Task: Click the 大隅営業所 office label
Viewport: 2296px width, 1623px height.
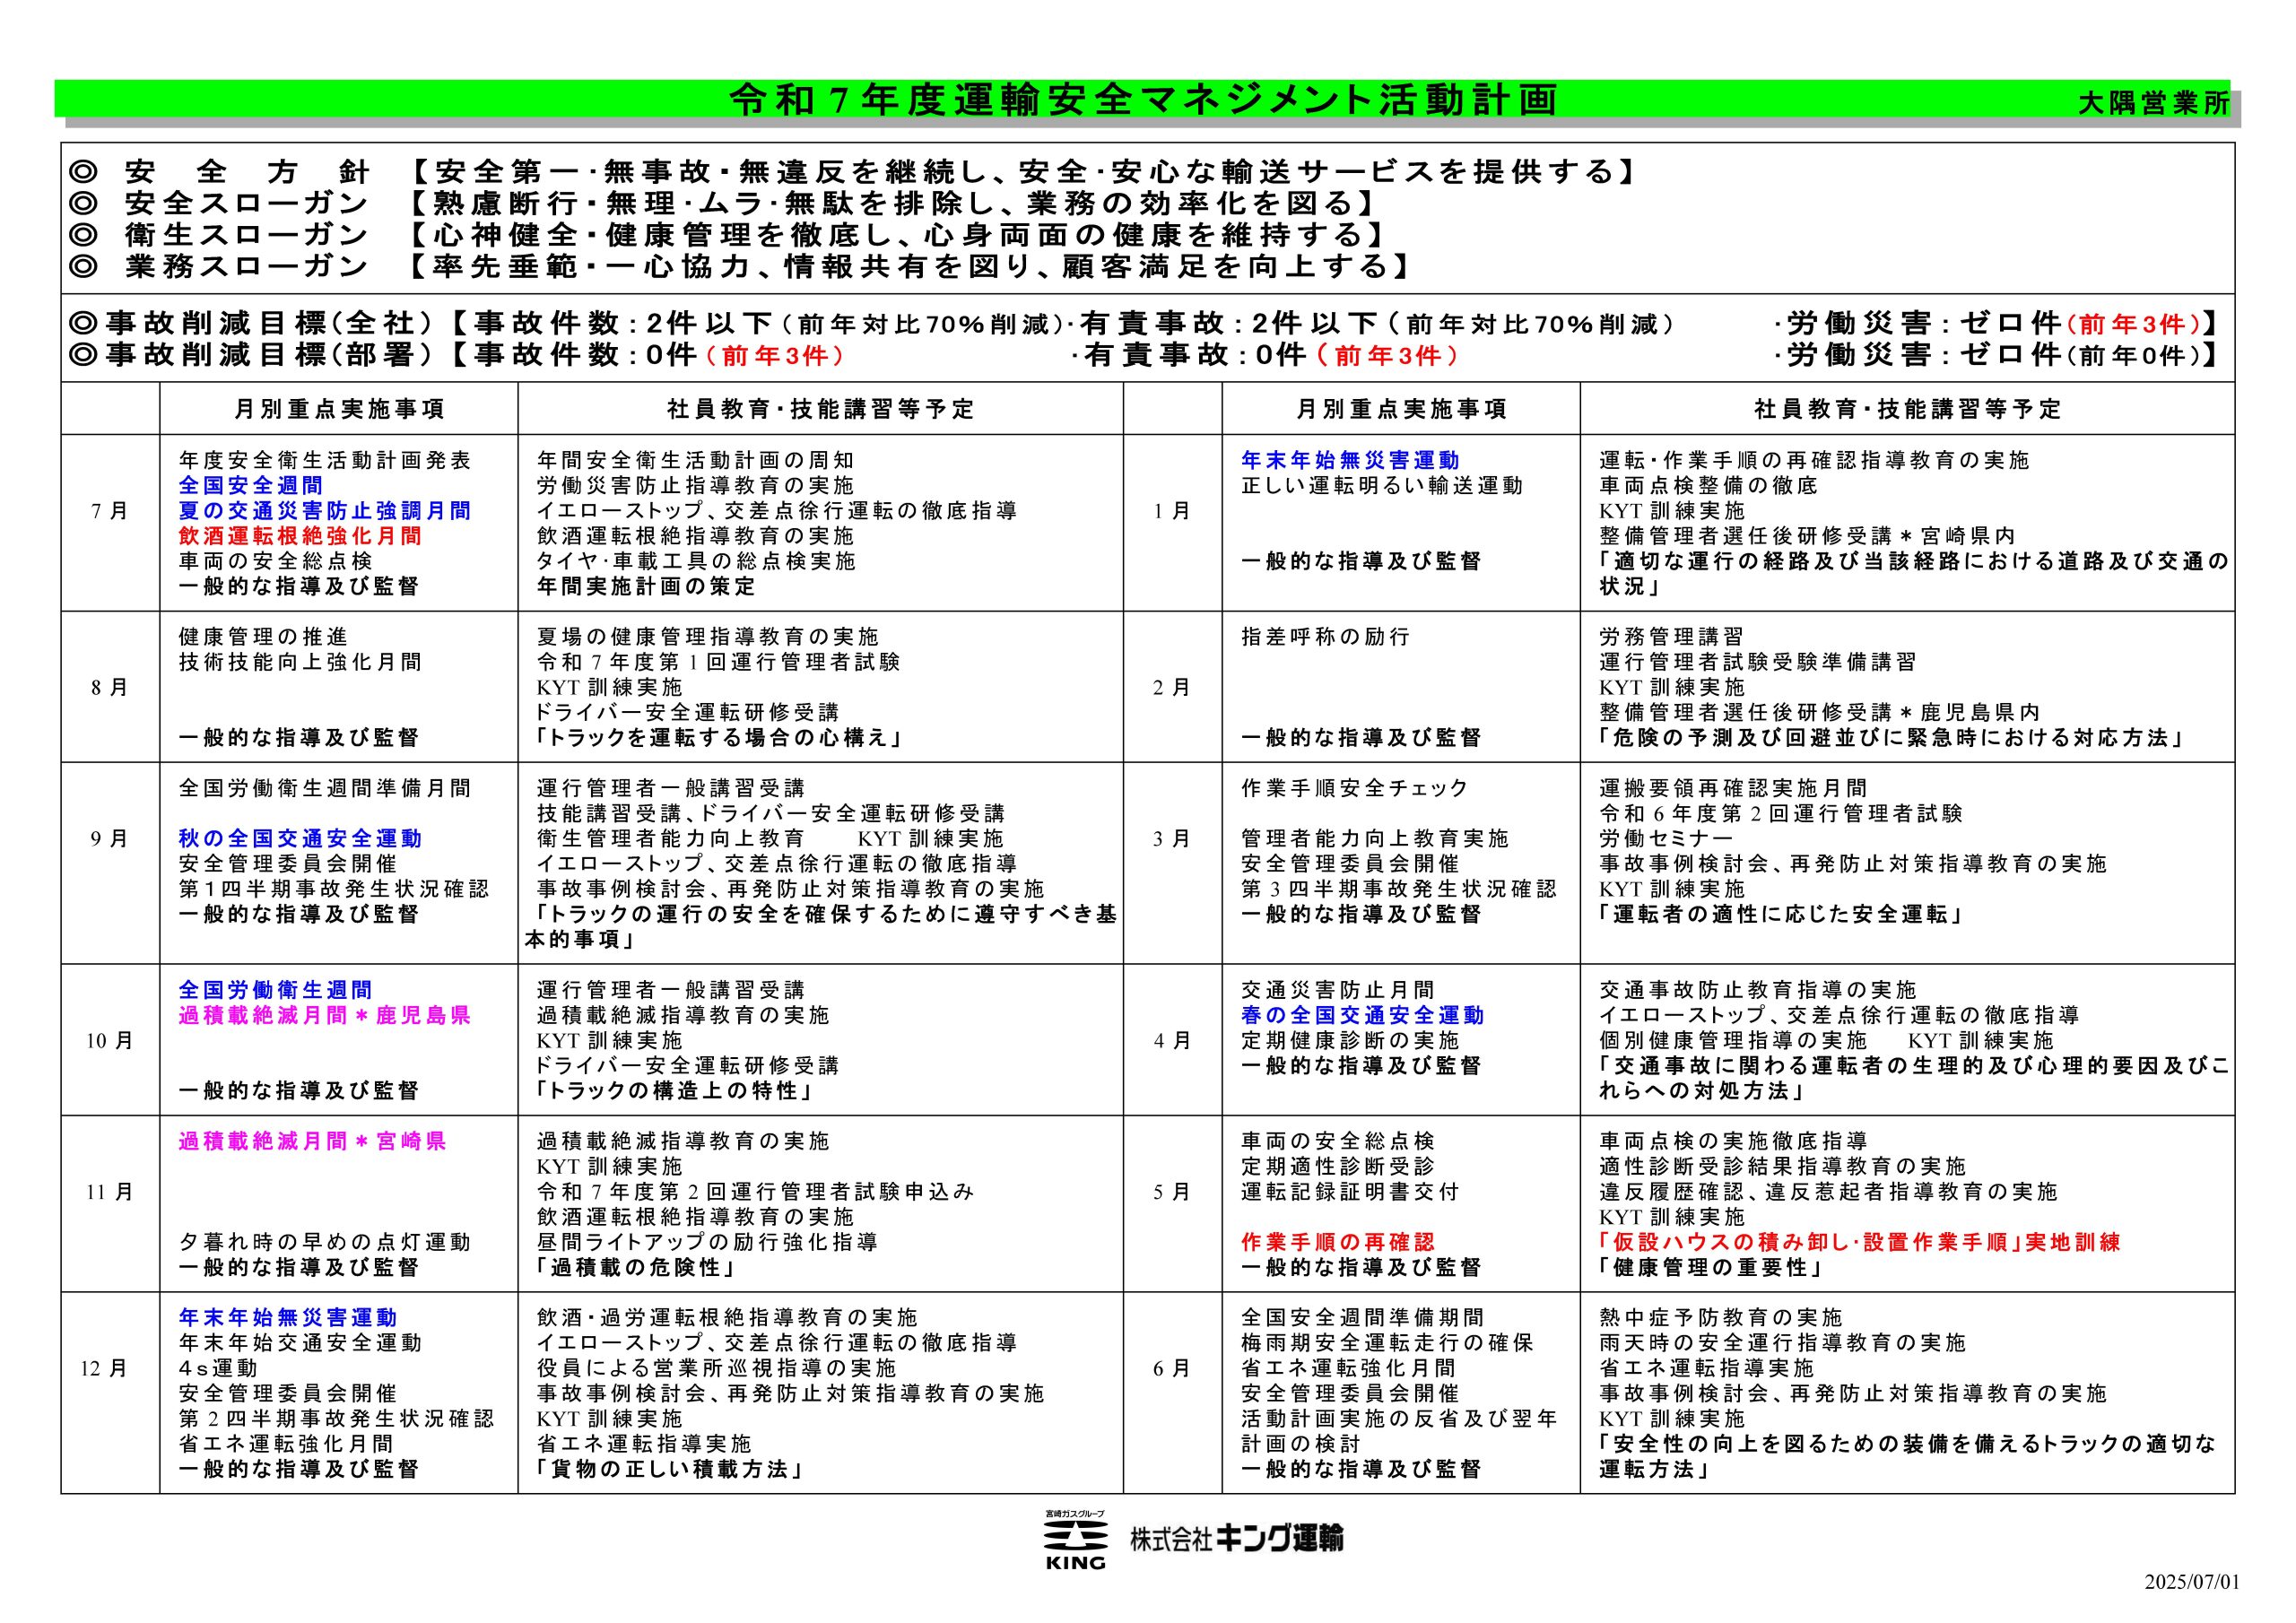Action: point(2153,103)
